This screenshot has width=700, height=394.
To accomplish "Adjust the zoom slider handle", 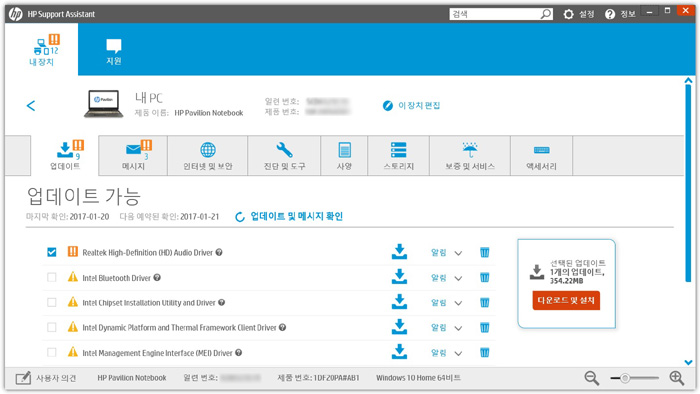I will point(625,378).
